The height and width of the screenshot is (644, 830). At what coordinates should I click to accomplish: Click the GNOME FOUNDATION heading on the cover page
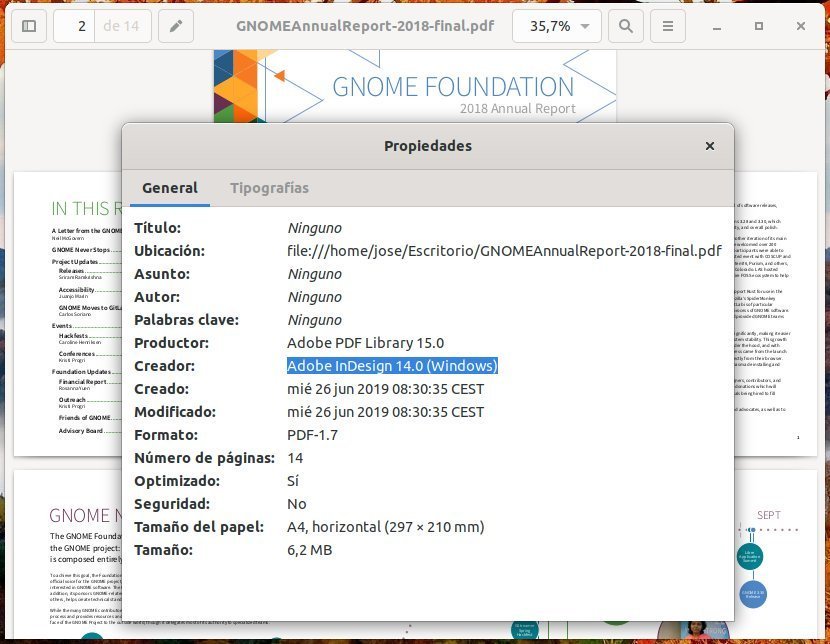[453, 87]
